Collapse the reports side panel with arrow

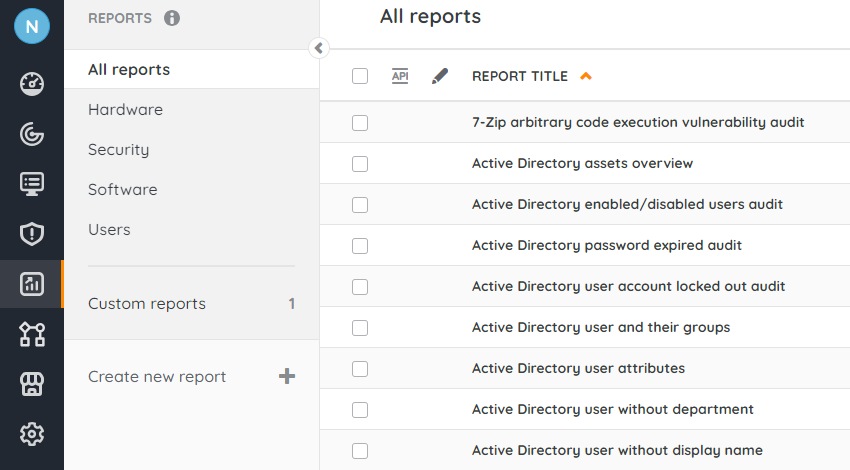coord(319,48)
